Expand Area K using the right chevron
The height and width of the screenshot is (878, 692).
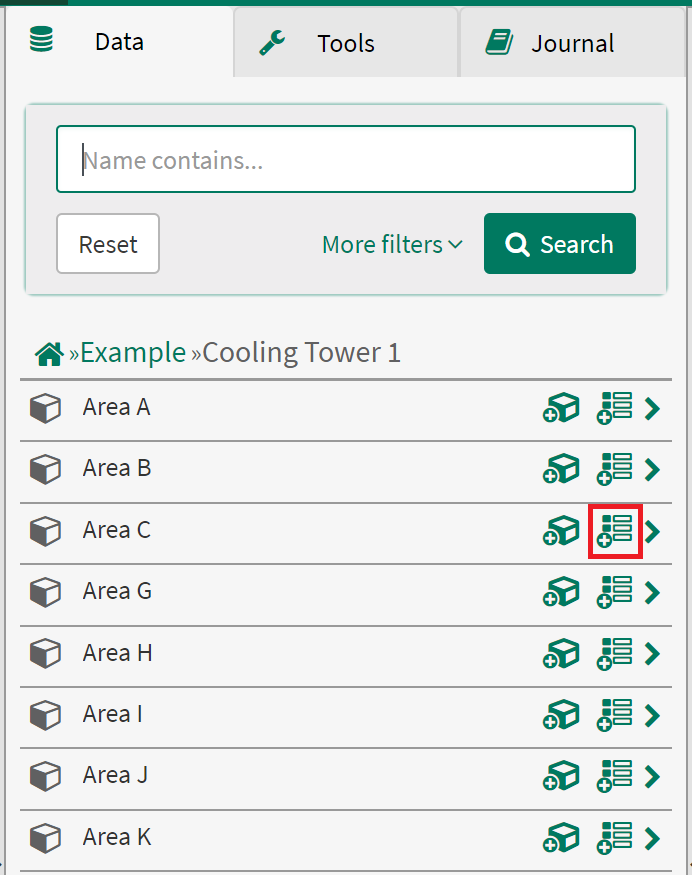click(651, 837)
